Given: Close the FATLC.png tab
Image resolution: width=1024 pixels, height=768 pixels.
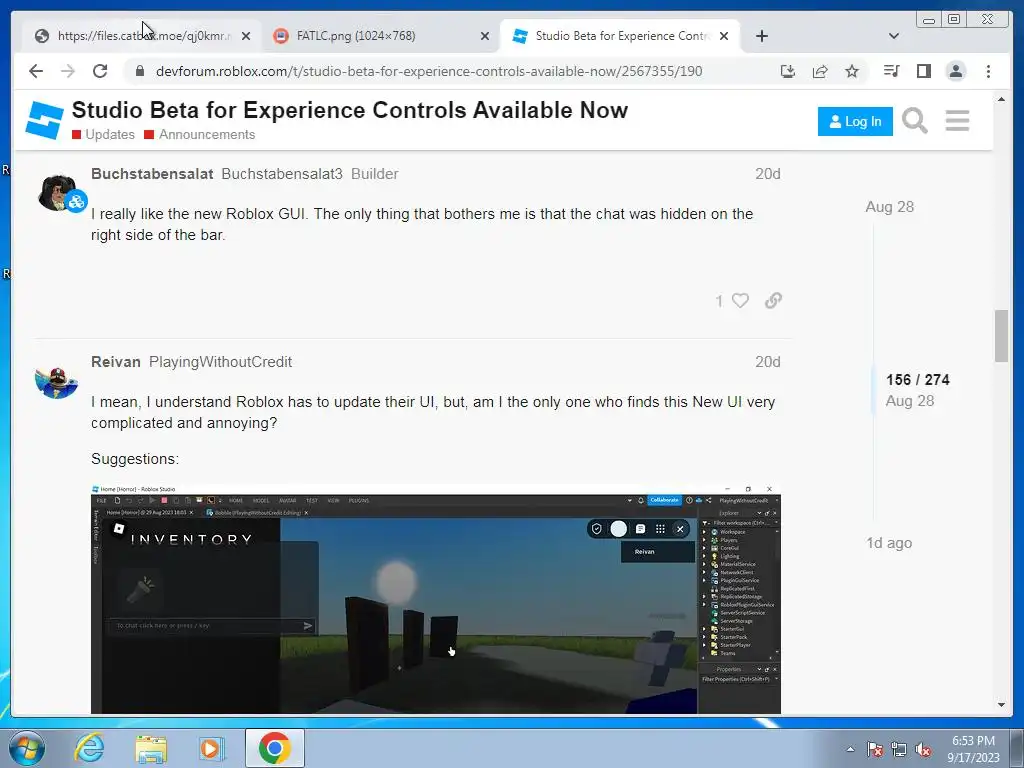Looking at the screenshot, I should 485,37.
